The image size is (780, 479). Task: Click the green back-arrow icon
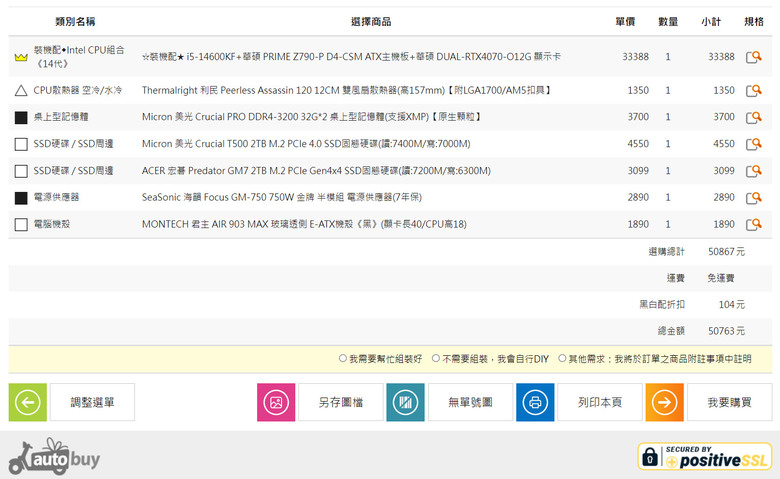click(x=28, y=402)
